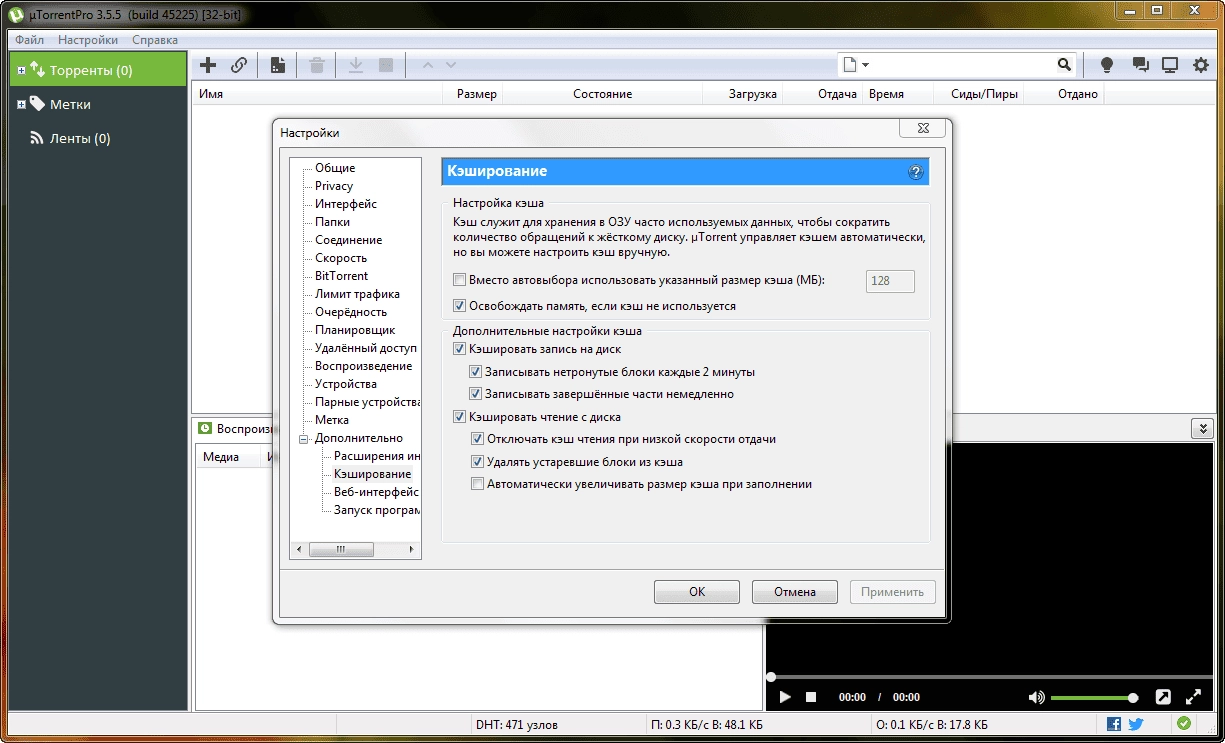This screenshot has height=743, width=1225.
Task: Switch the player to fullscreen
Action: pyautogui.click(x=1193, y=697)
